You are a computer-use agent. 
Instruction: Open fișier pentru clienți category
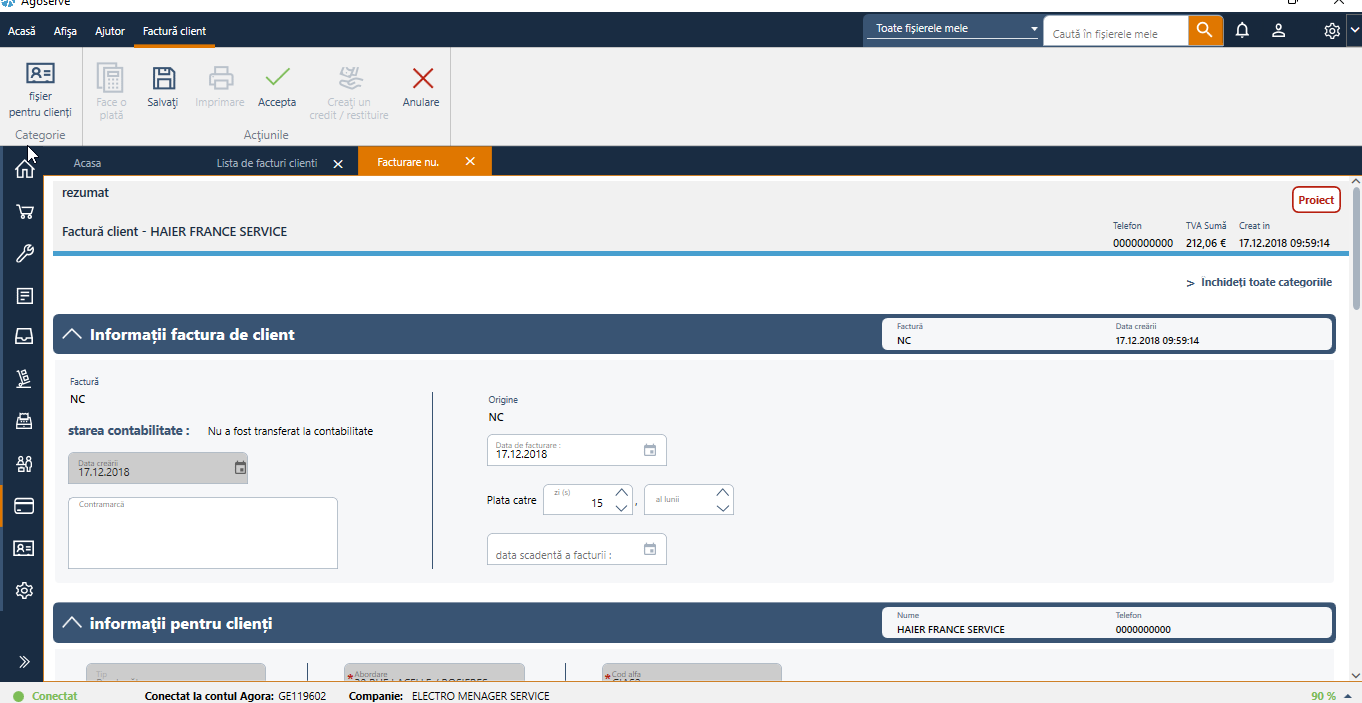click(40, 90)
